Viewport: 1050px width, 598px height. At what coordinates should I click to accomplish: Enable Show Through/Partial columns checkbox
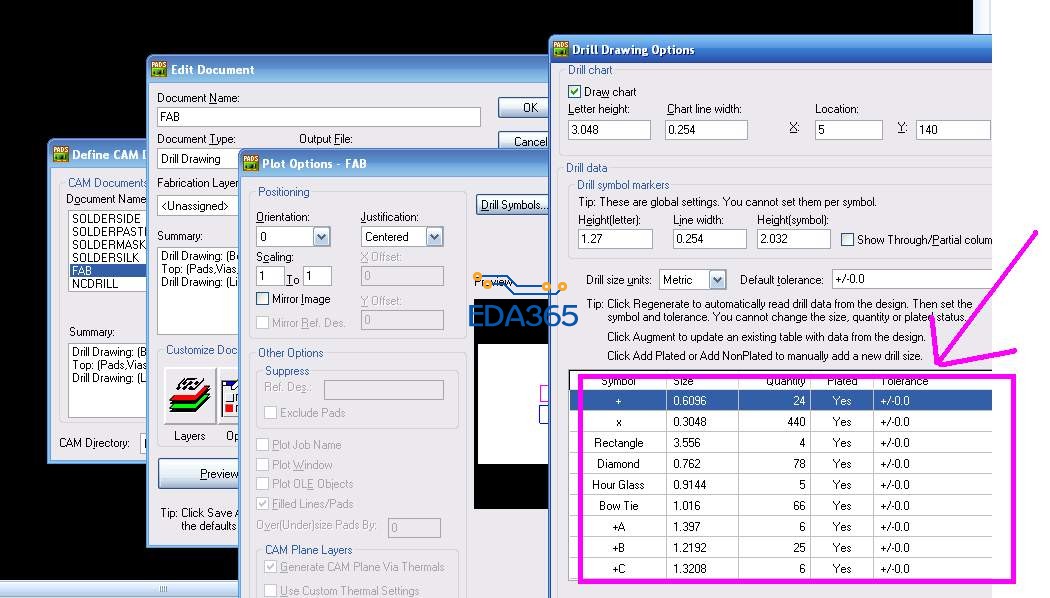click(x=847, y=239)
